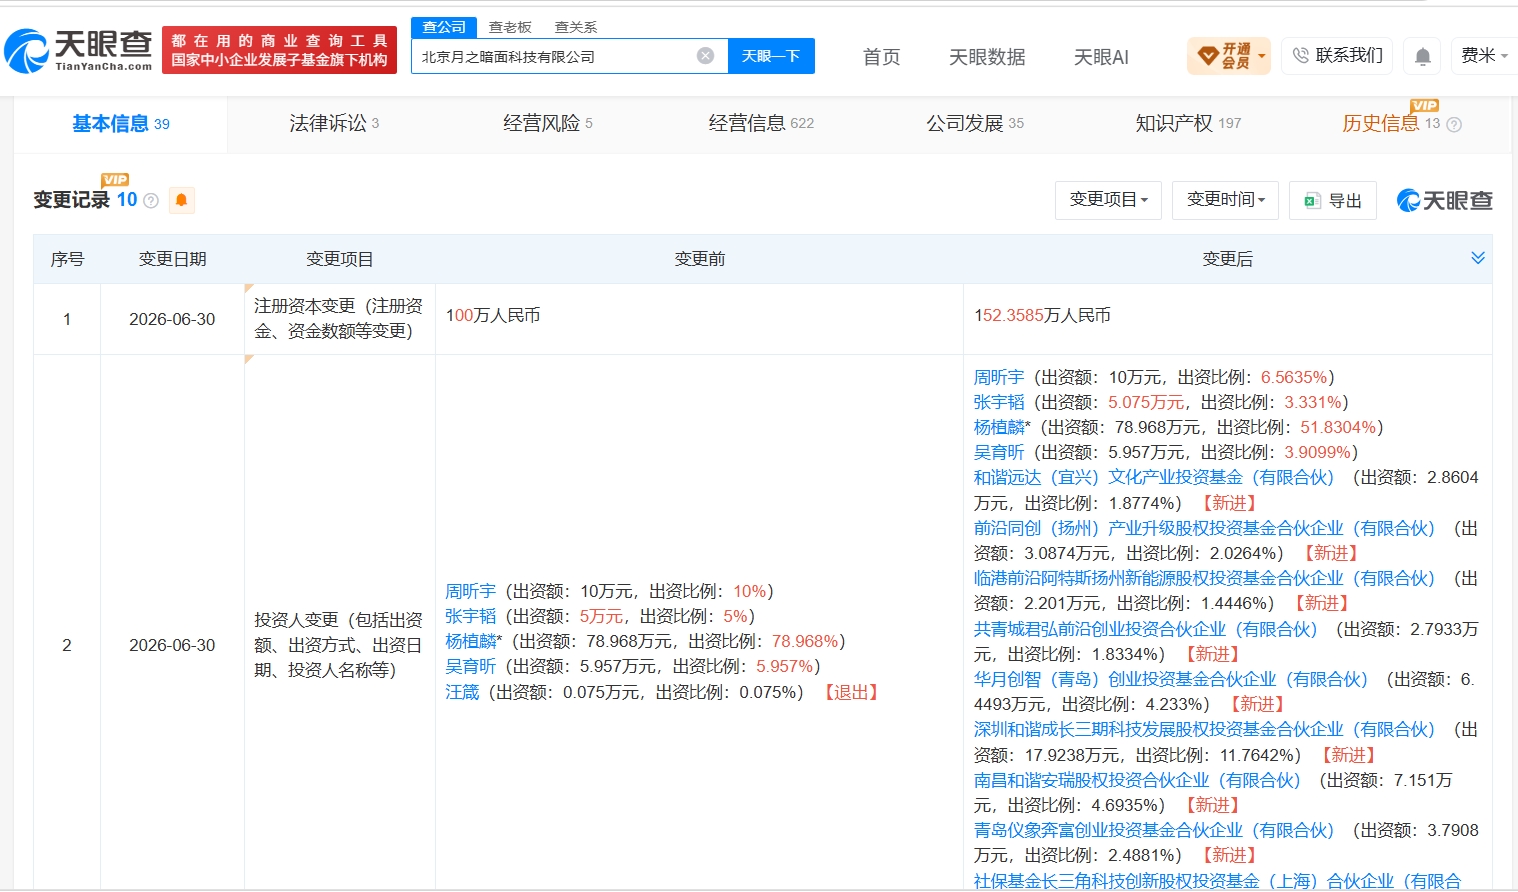Open 变更项目 filter dropdown
Viewport: 1518px width, 892px height.
coord(1108,200)
